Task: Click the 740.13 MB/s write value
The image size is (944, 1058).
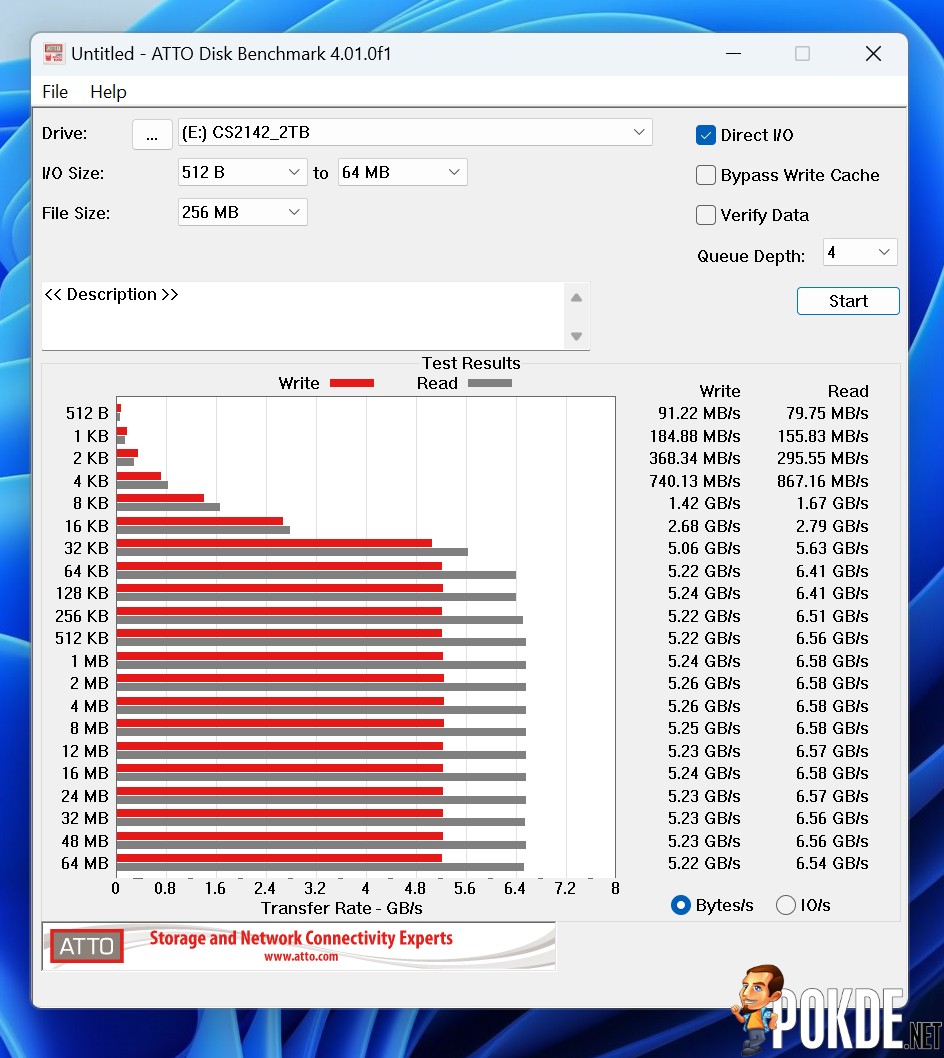Action: (x=695, y=482)
